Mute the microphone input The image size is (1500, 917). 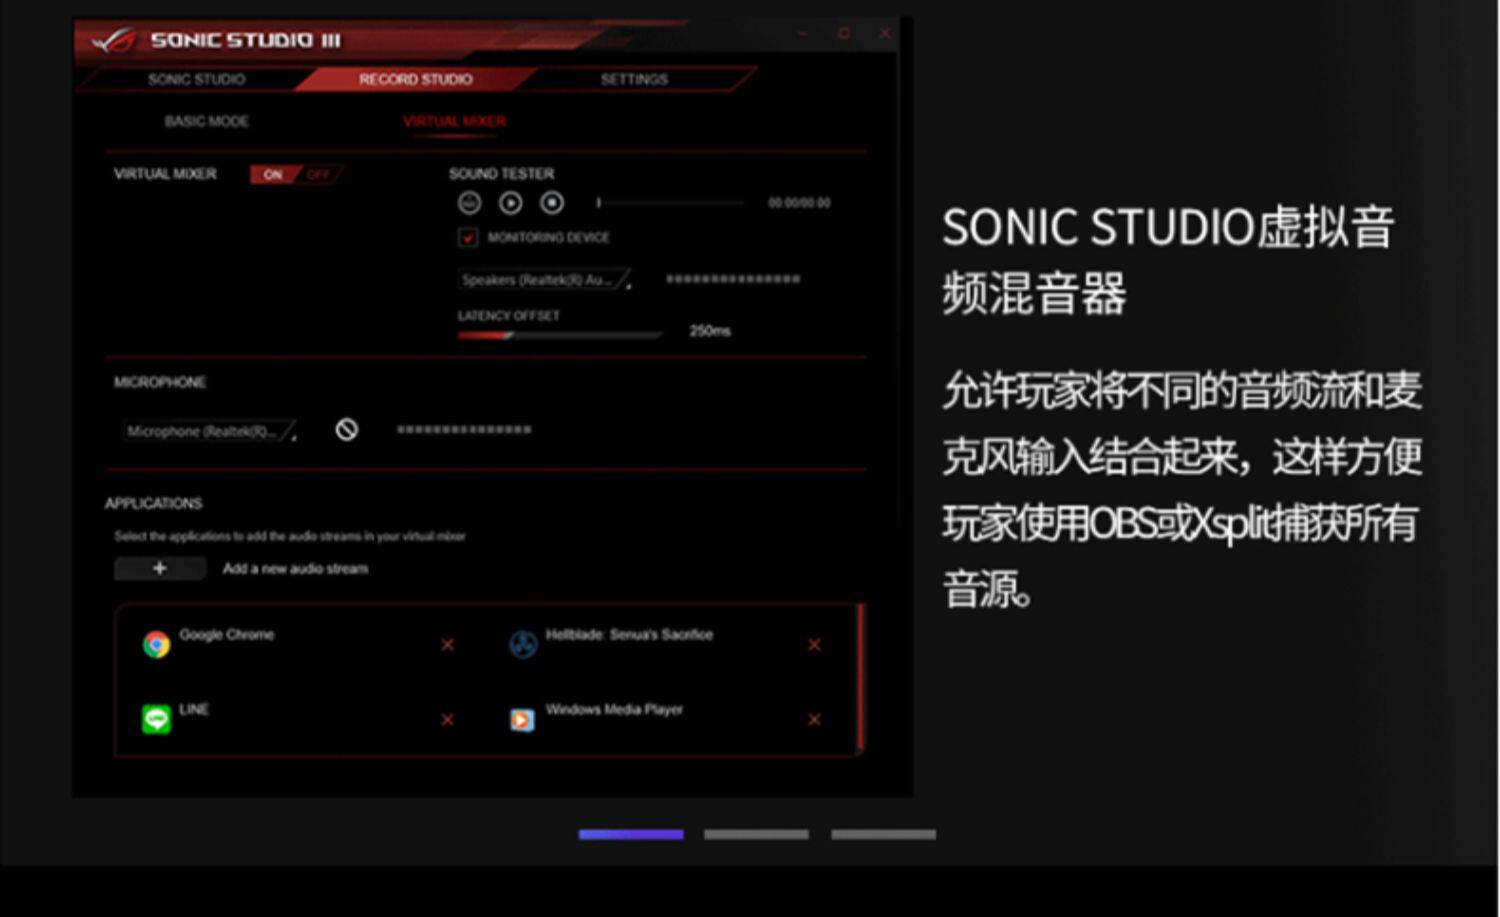[x=346, y=430]
